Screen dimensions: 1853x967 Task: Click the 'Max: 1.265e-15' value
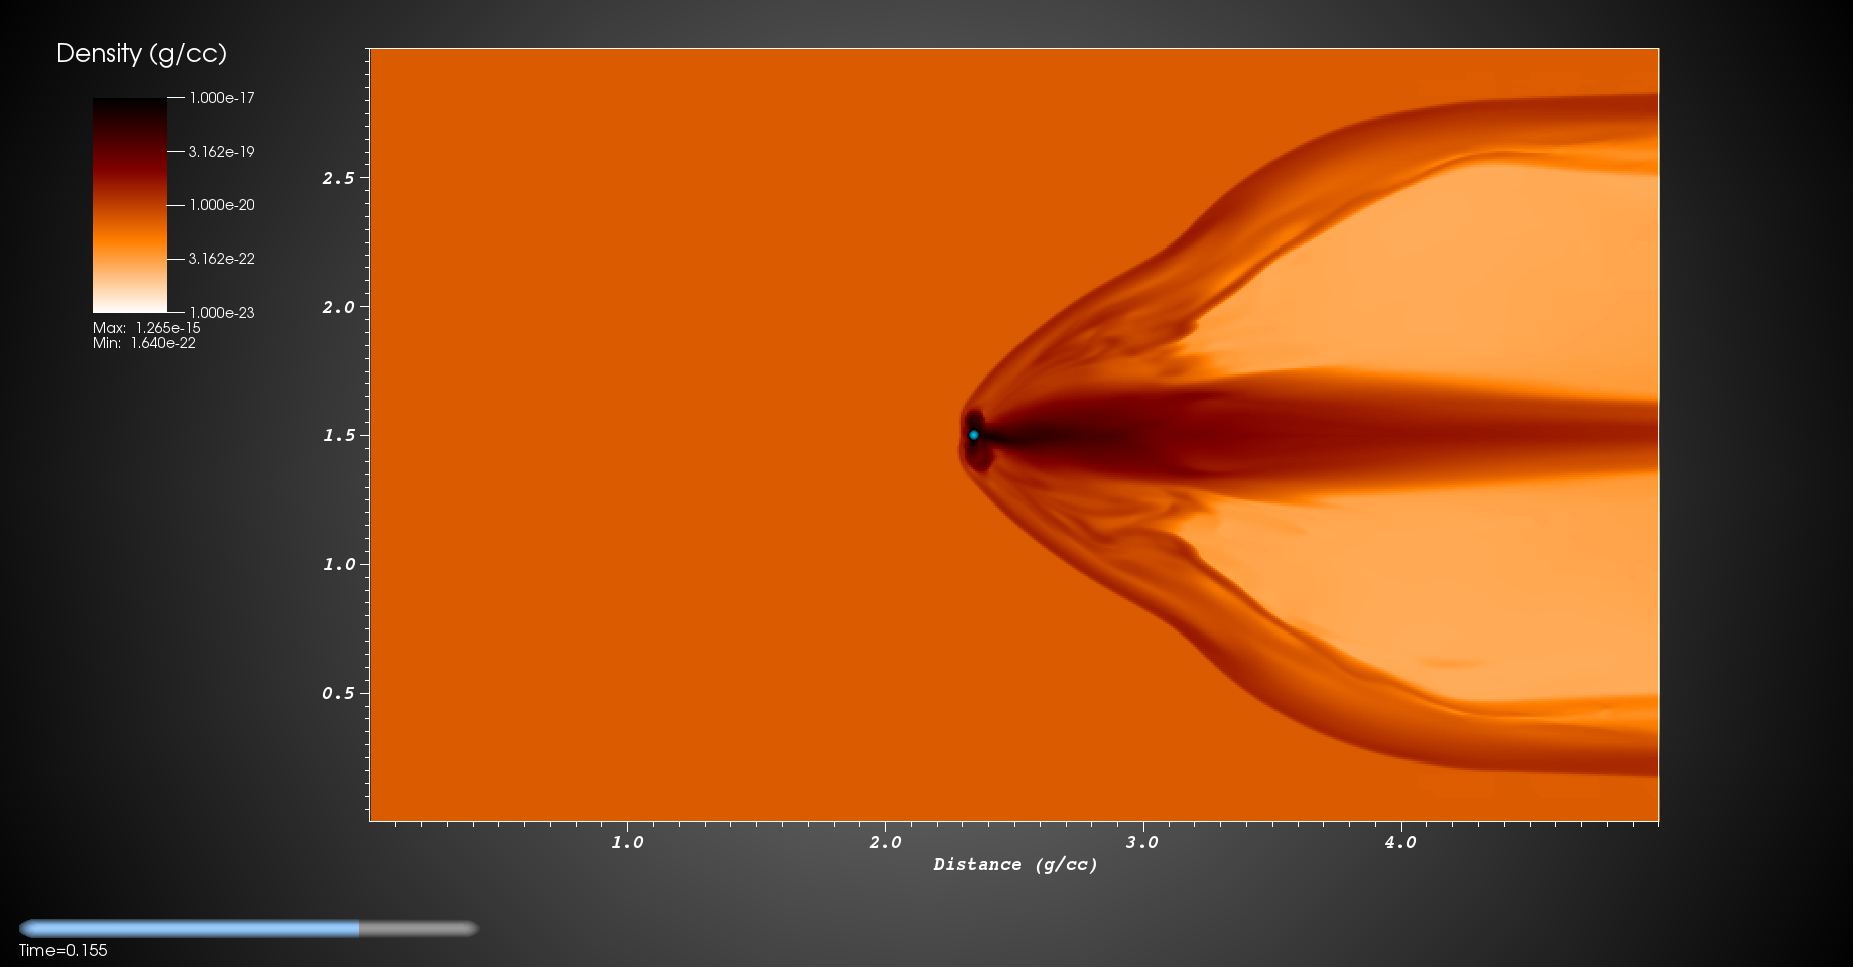147,328
